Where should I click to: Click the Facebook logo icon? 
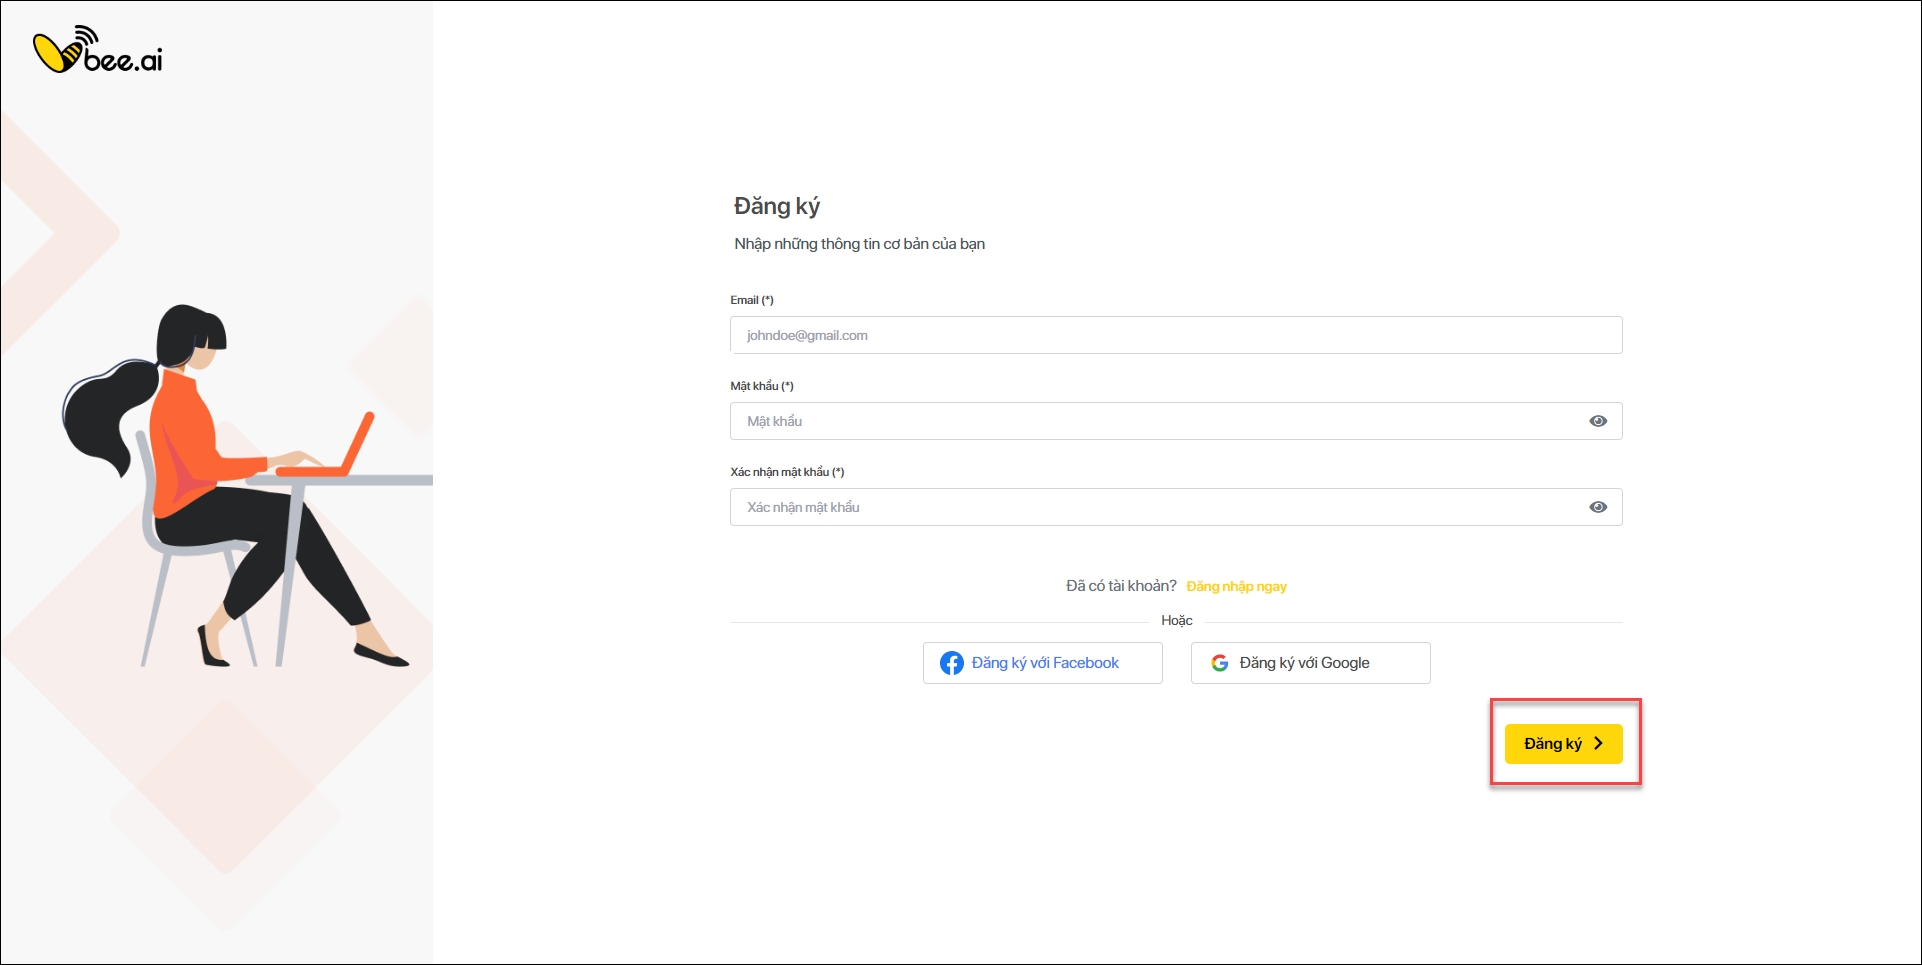pyautogui.click(x=952, y=663)
